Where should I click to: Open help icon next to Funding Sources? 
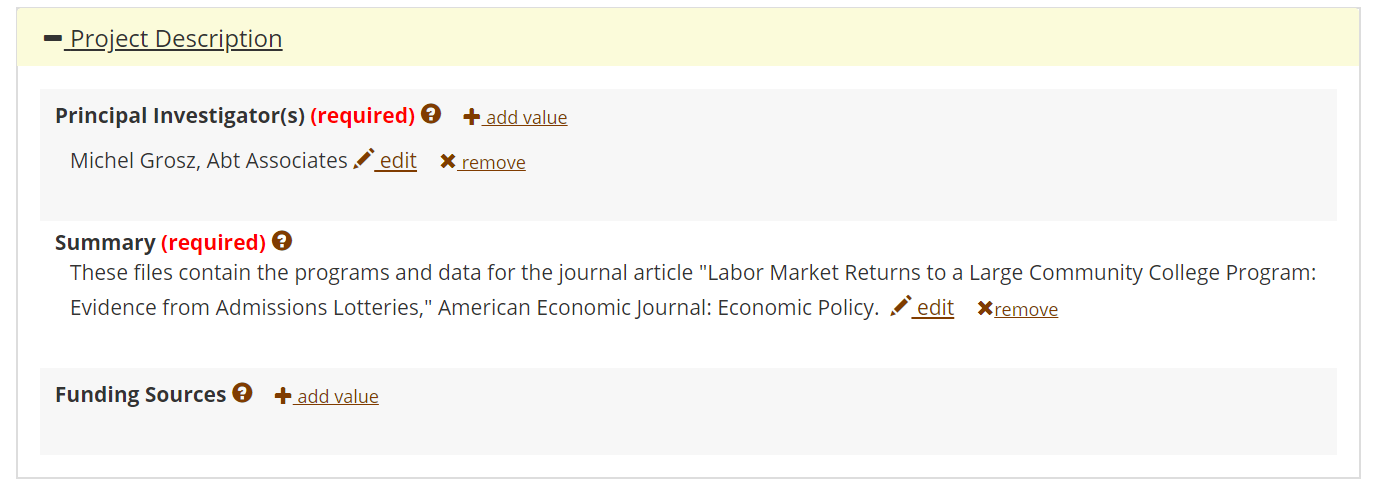coord(242,393)
